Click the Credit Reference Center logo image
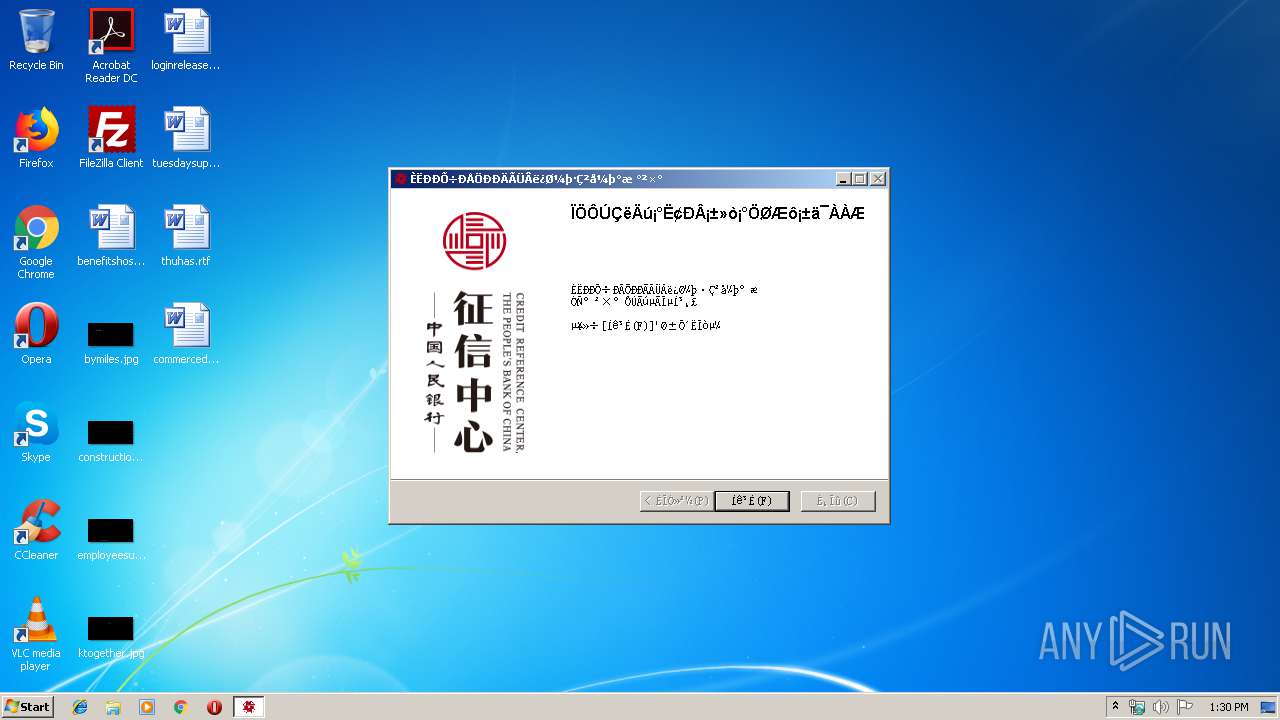1280x720 pixels. (475, 332)
